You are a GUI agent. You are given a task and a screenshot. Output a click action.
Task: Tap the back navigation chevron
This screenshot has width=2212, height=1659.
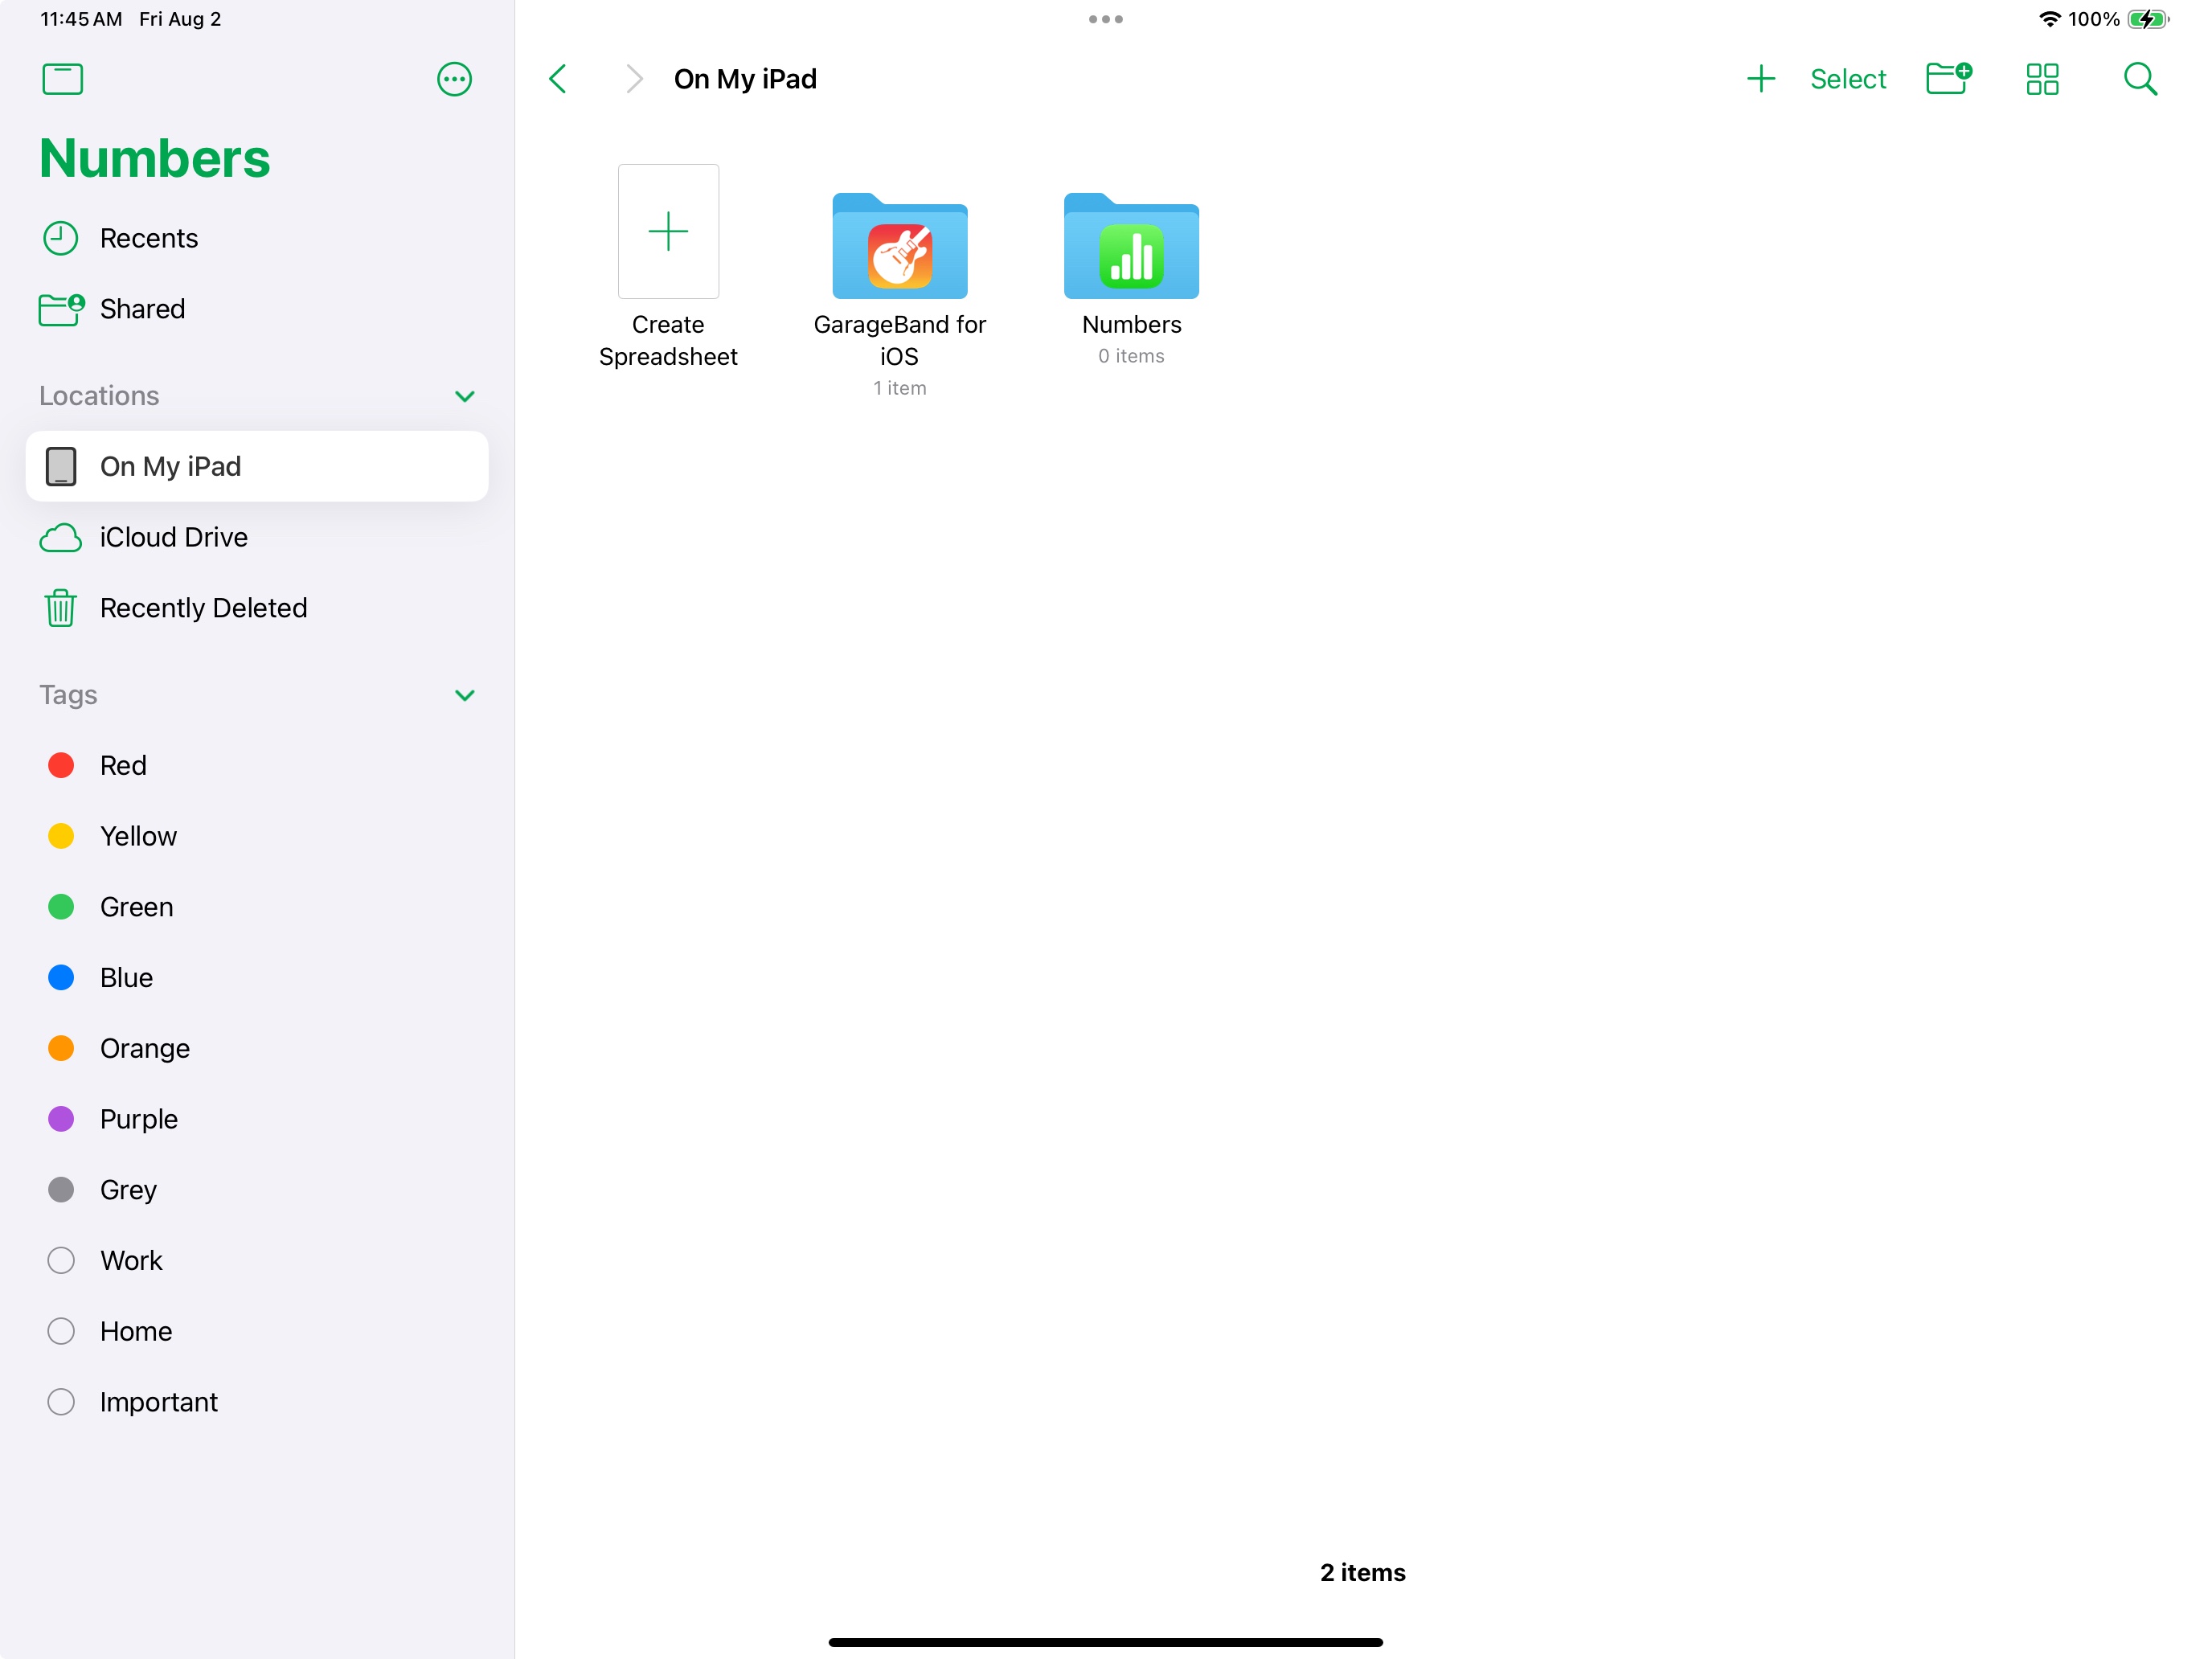[x=559, y=79]
